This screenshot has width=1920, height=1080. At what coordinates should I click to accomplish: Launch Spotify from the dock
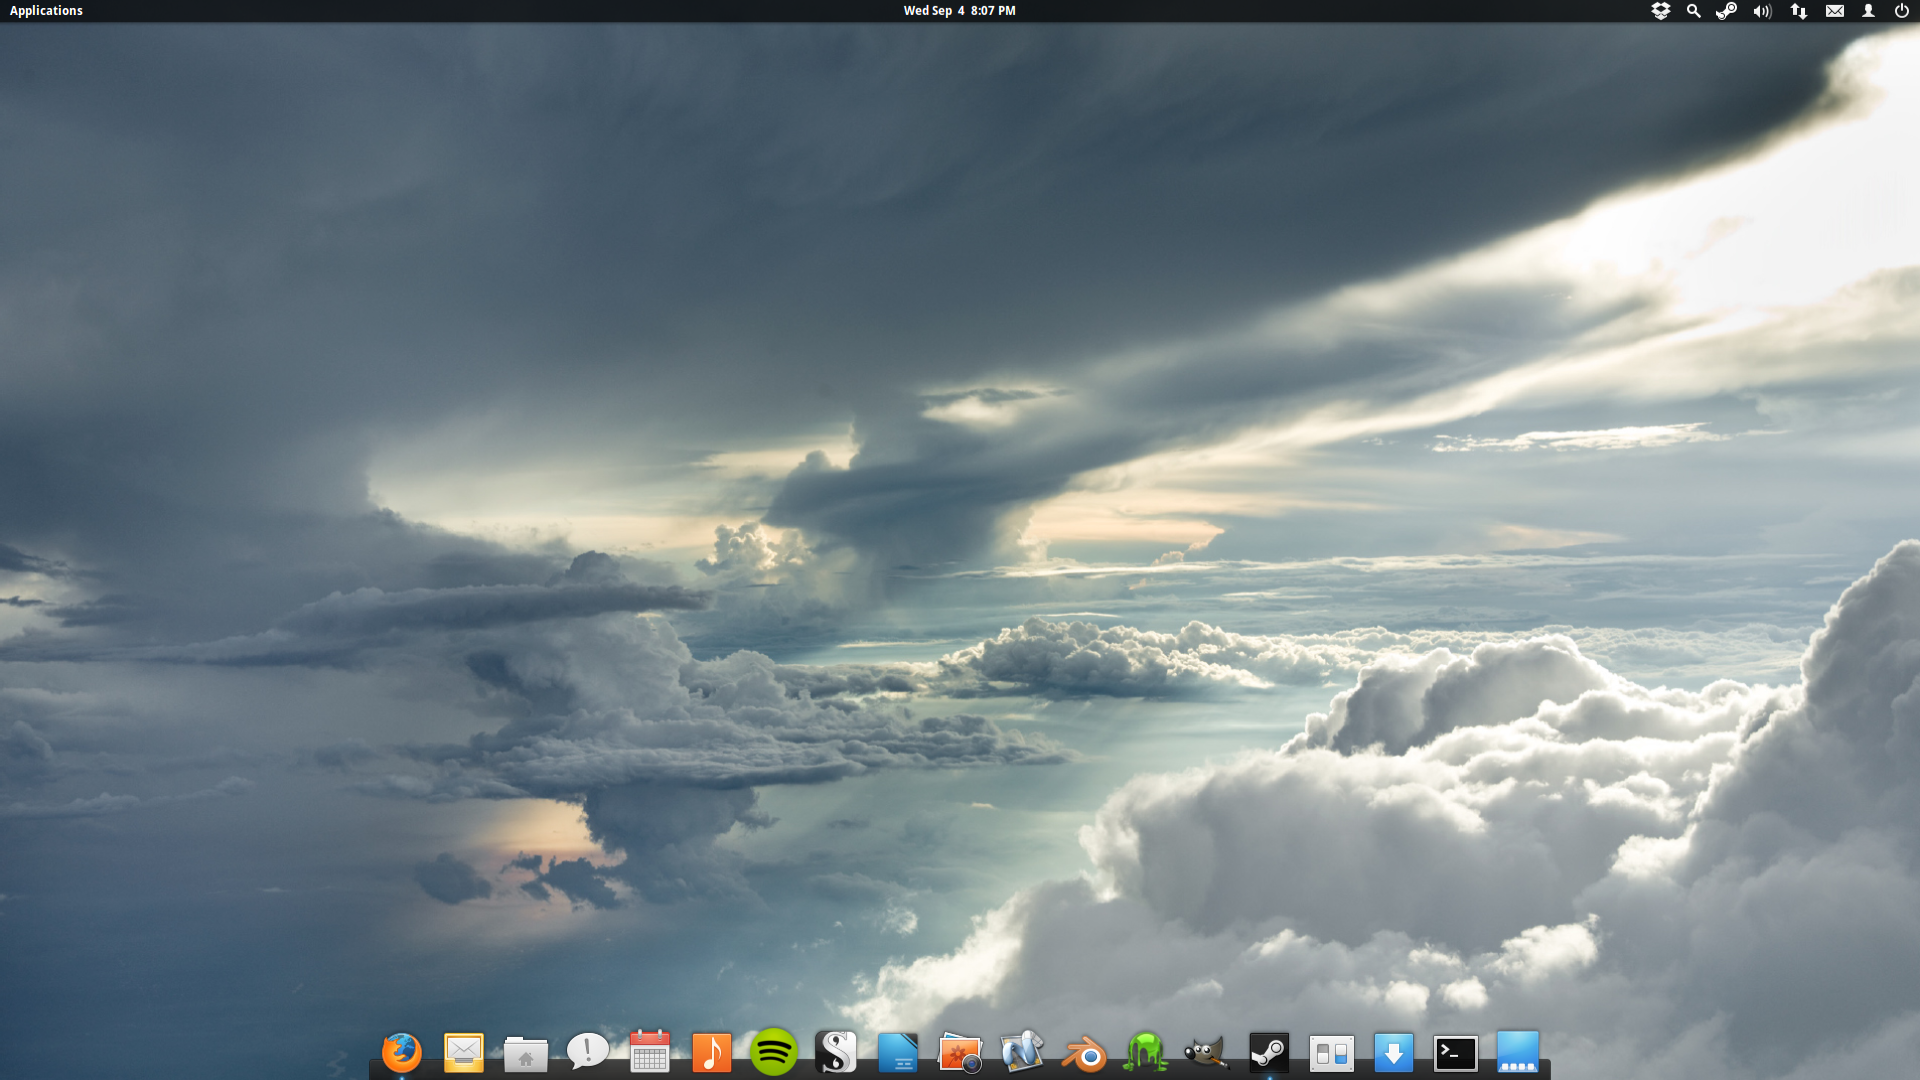(774, 1052)
